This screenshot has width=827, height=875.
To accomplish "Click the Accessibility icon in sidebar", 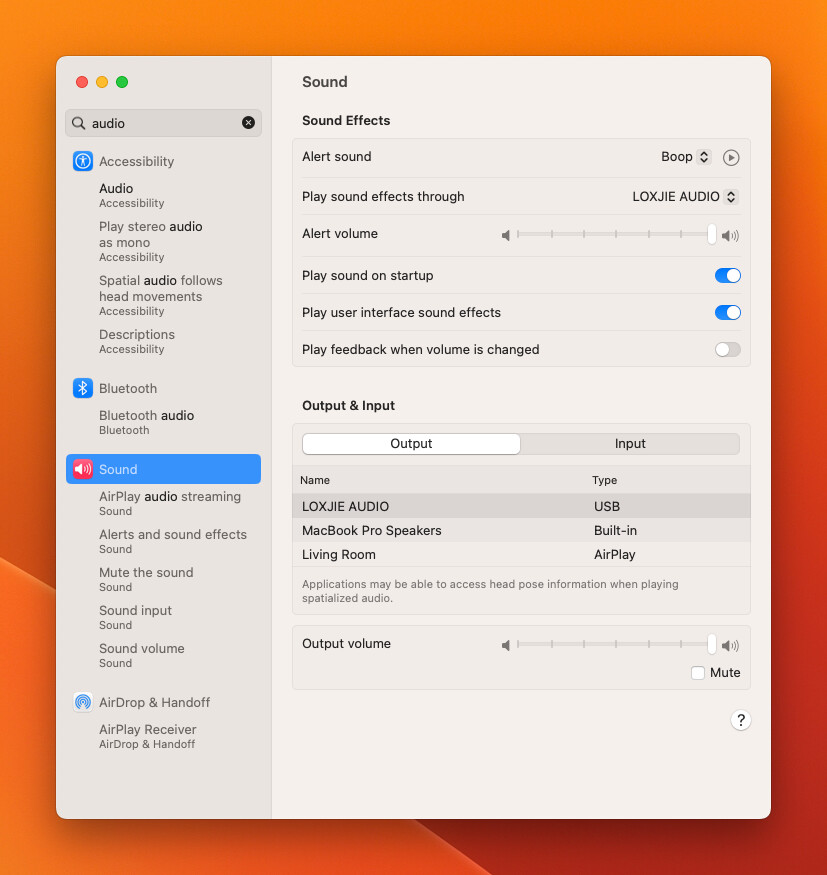I will [x=83, y=161].
